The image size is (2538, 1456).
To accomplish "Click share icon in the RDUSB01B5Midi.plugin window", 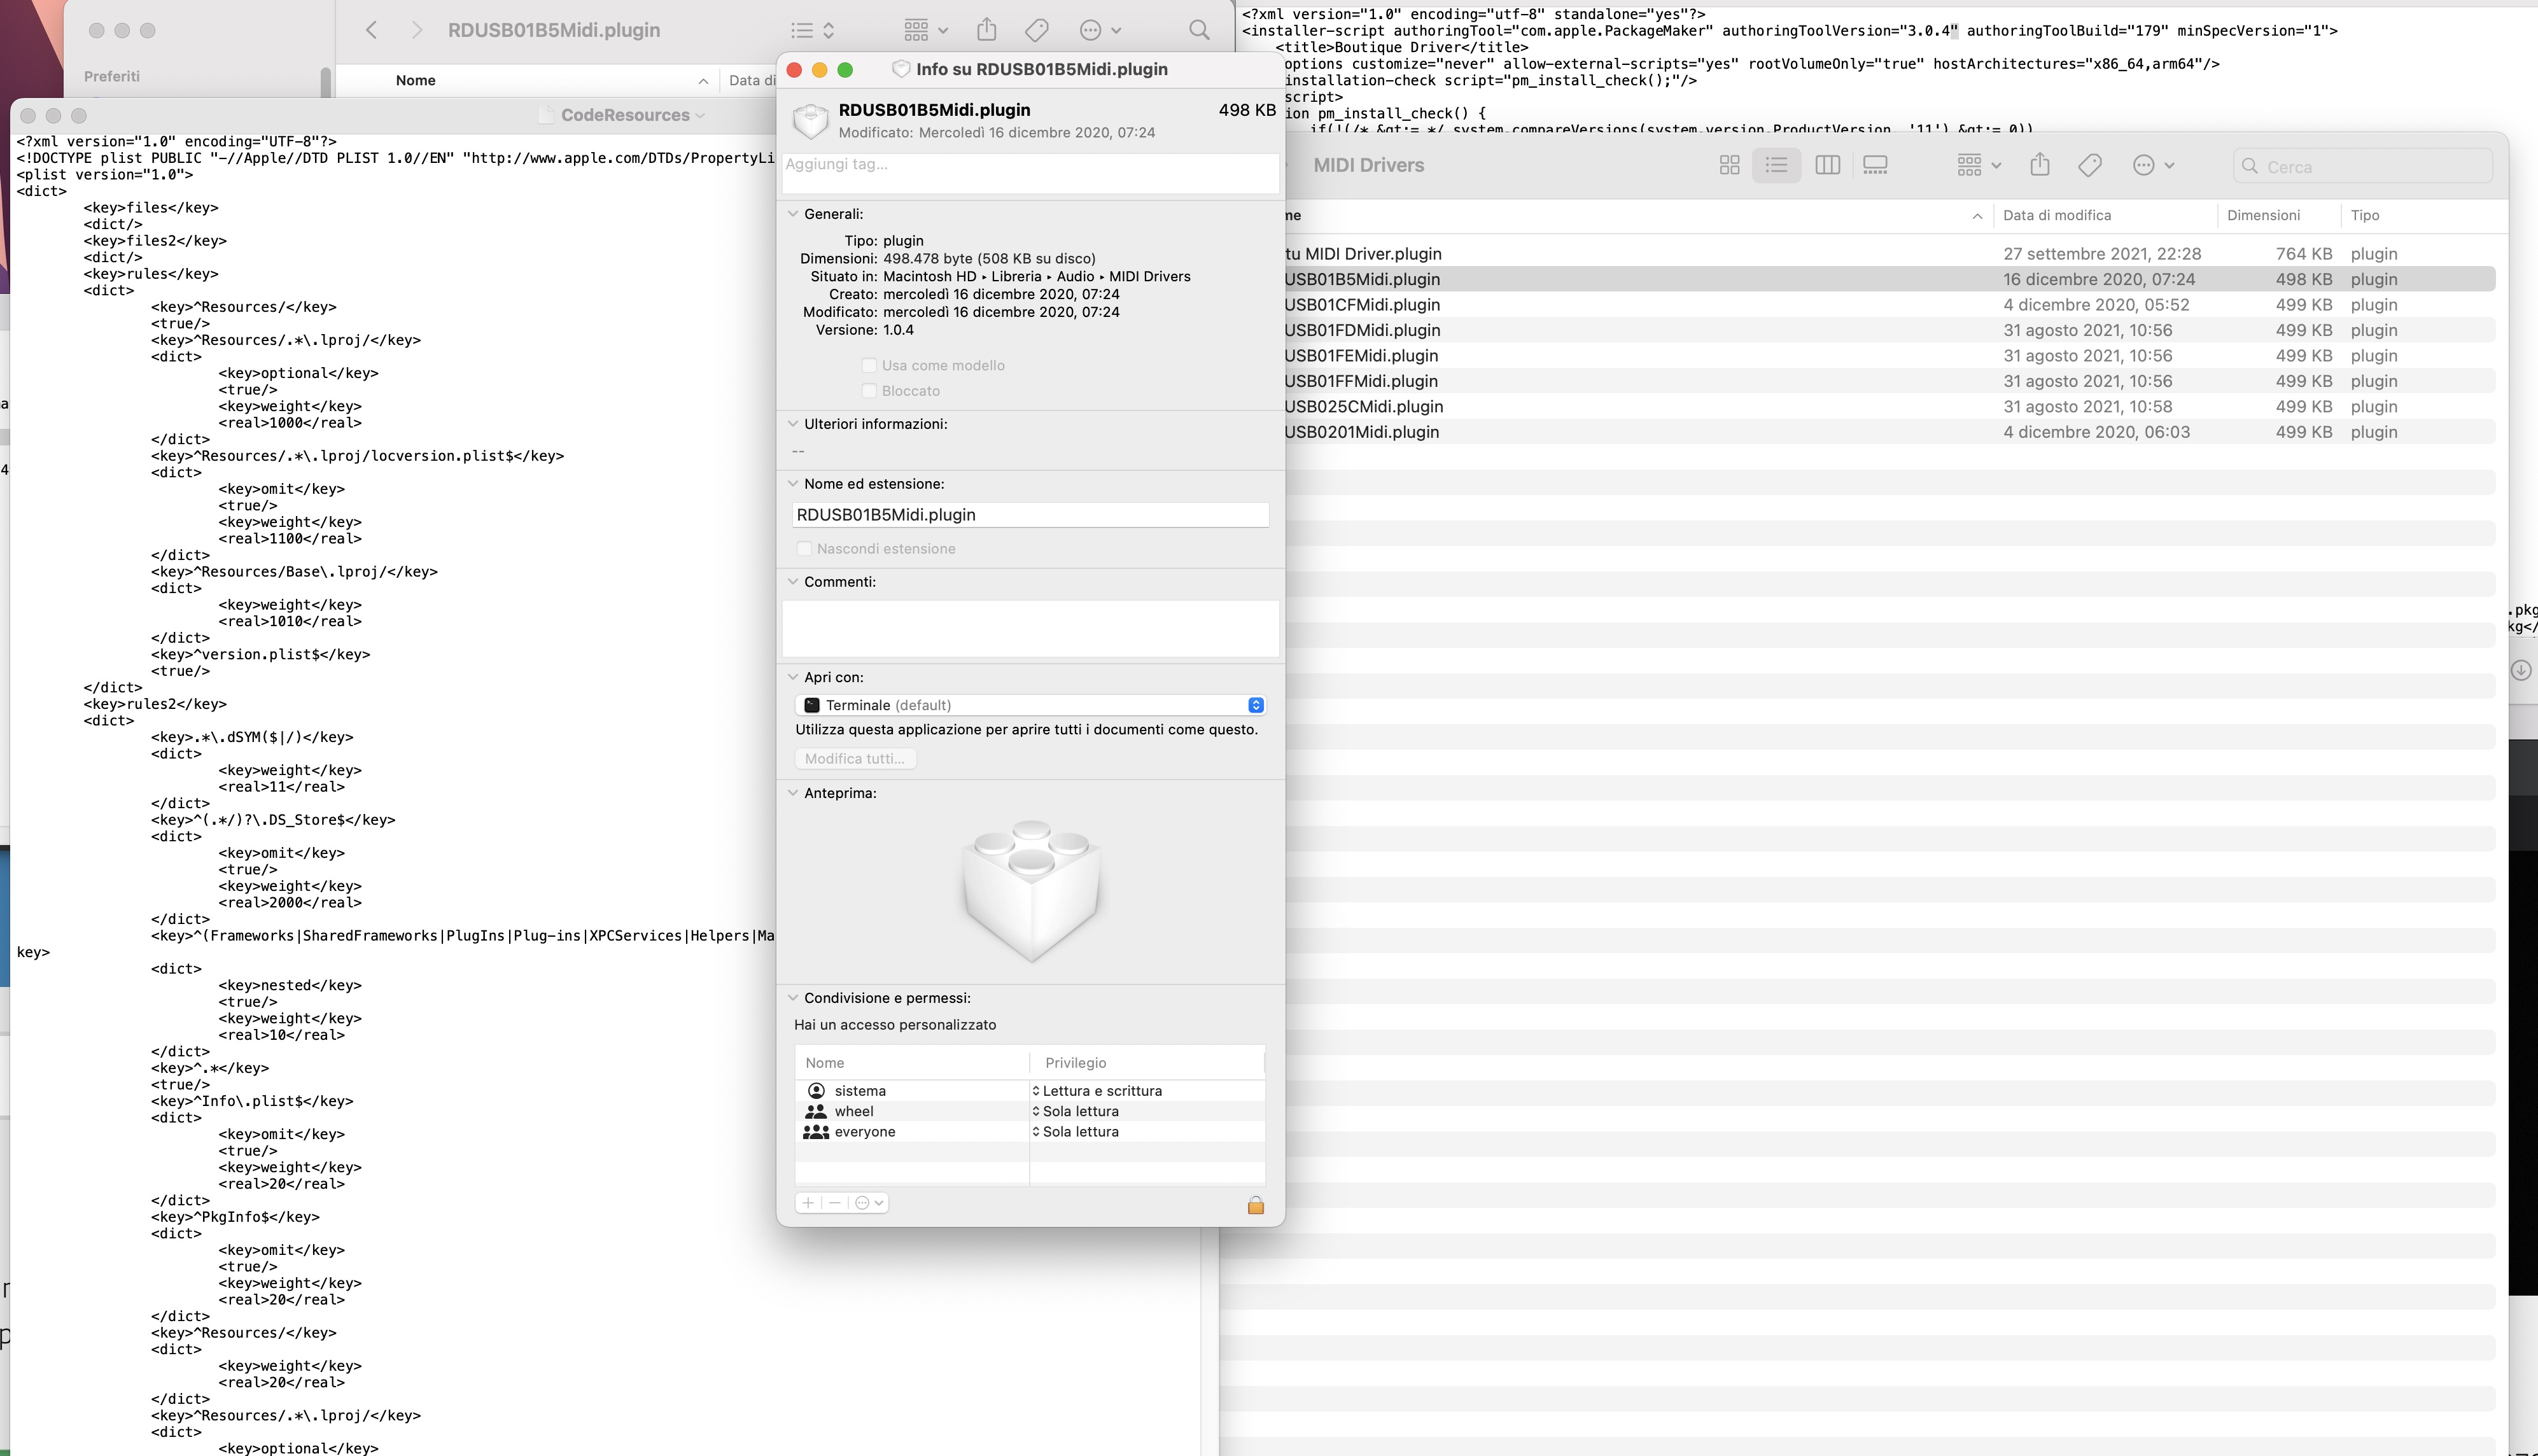I will [x=987, y=30].
